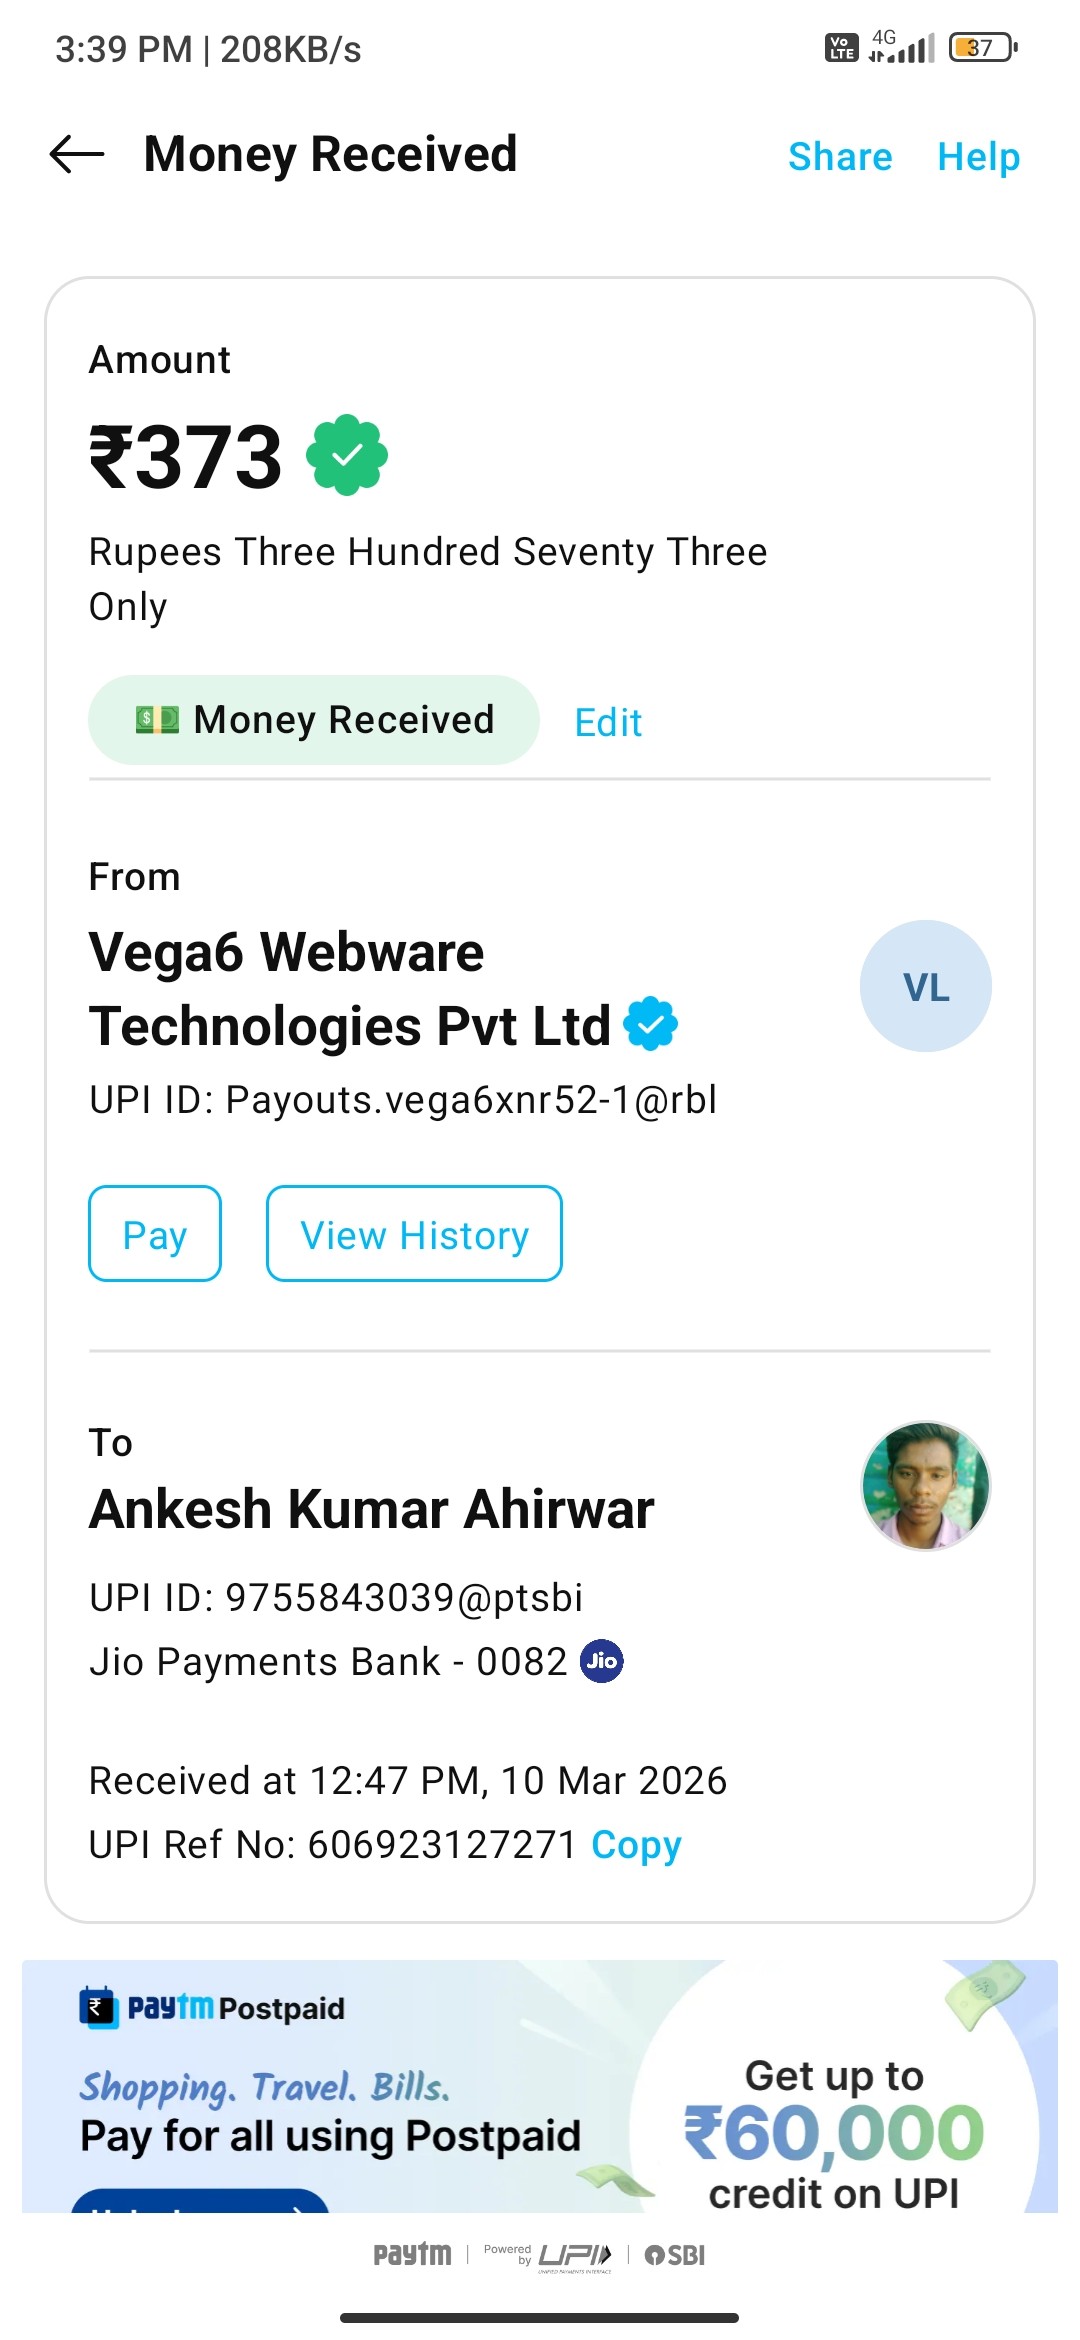
Task: Tap the Jio bank logo icon
Action: (x=602, y=1661)
